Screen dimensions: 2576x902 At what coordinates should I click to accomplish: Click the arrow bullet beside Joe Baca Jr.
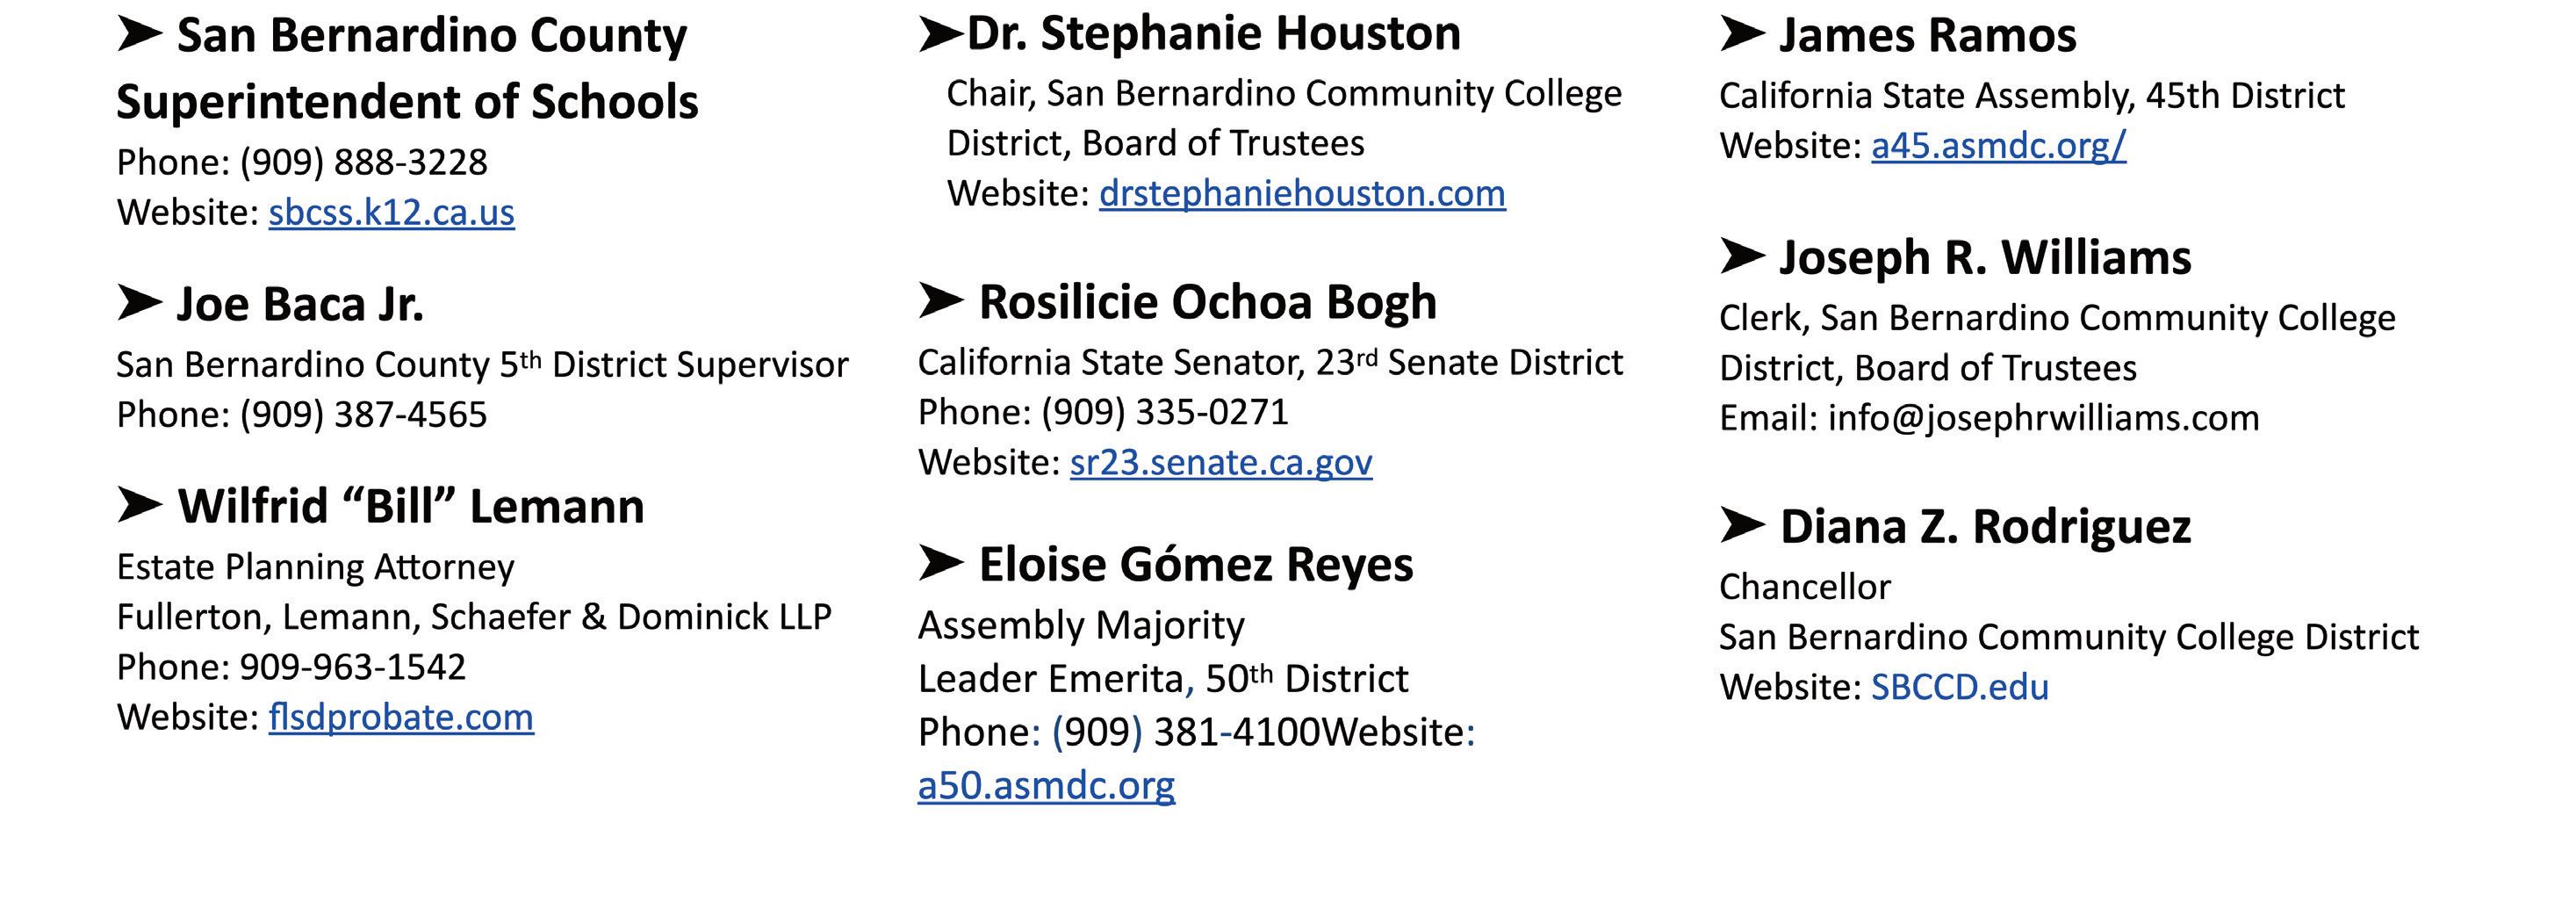(138, 302)
